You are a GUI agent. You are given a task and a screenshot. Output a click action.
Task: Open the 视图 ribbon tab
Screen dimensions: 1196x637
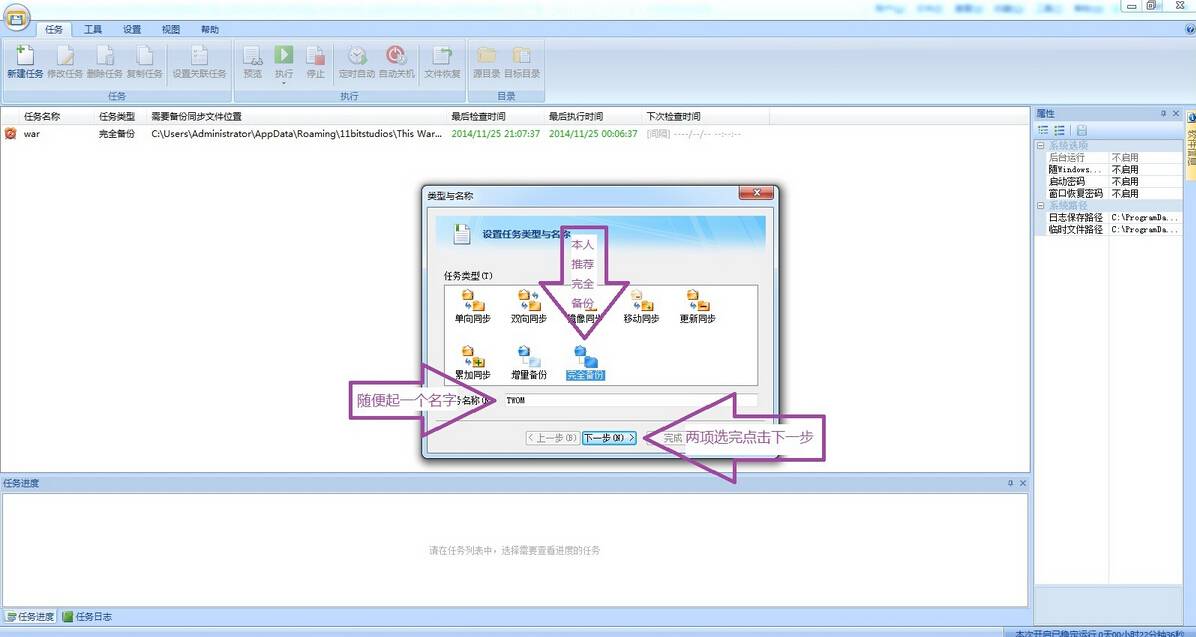tap(171, 29)
